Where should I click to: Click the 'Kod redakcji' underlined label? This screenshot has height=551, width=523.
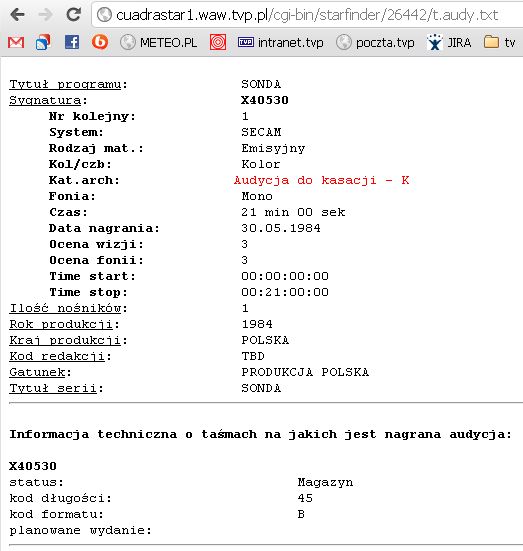tap(57, 356)
